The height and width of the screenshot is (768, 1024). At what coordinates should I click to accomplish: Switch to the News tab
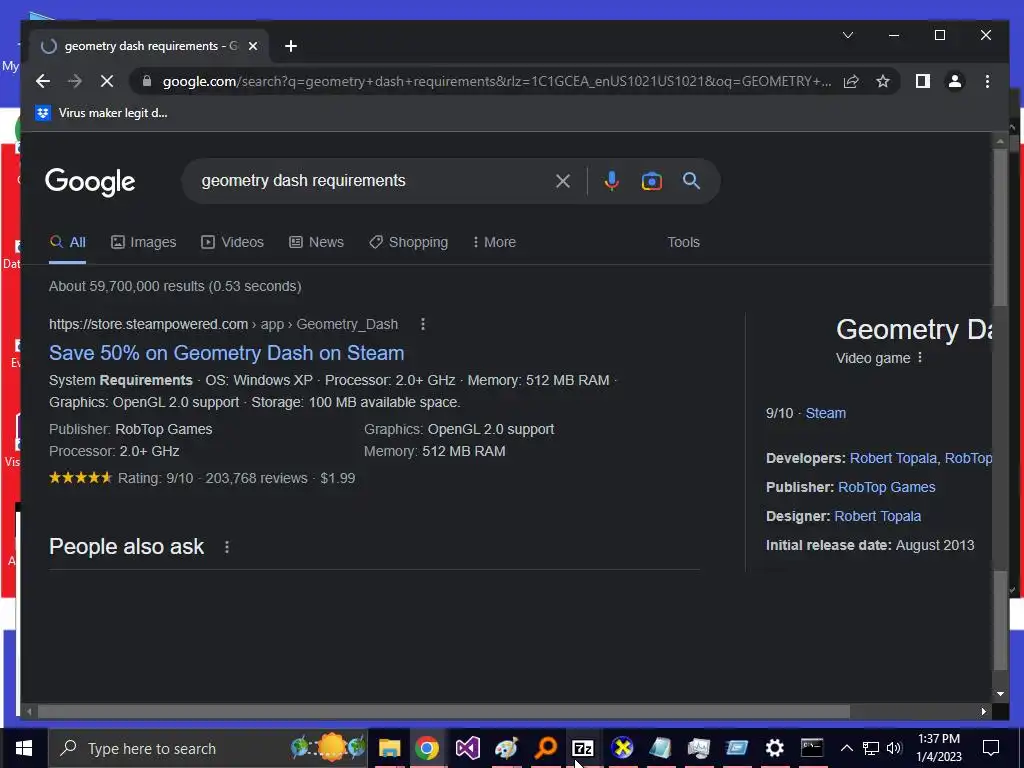point(317,242)
